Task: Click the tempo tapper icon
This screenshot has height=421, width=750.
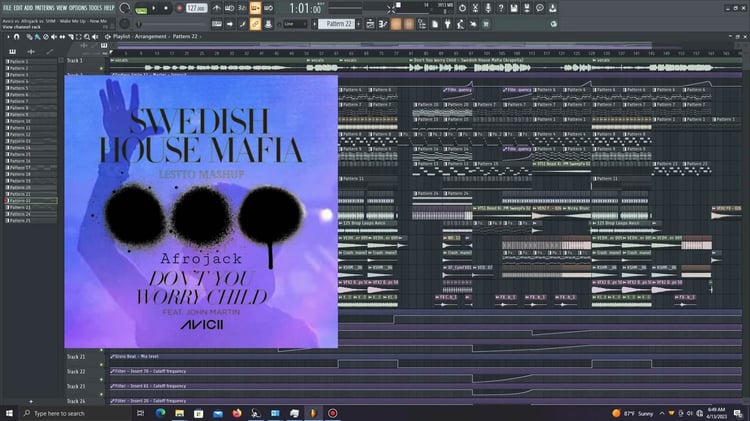Action: pos(460,24)
